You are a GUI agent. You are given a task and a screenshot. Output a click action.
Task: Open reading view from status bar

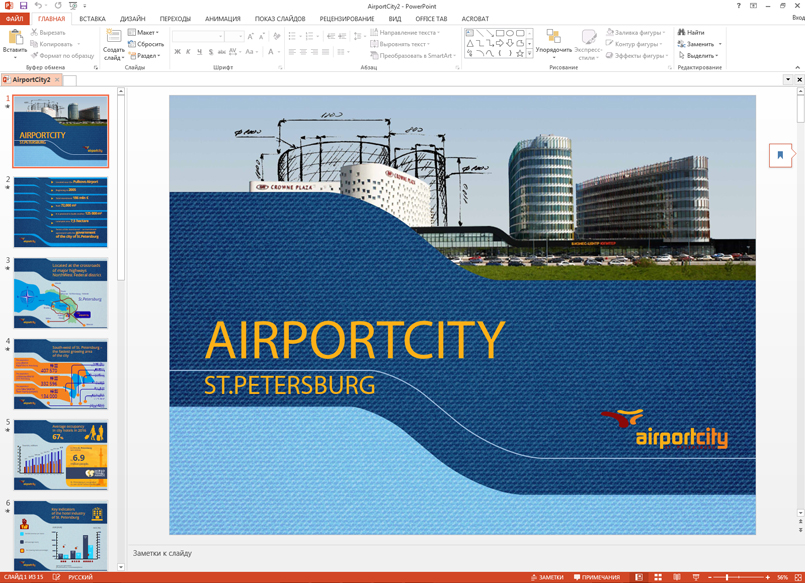tap(677, 577)
